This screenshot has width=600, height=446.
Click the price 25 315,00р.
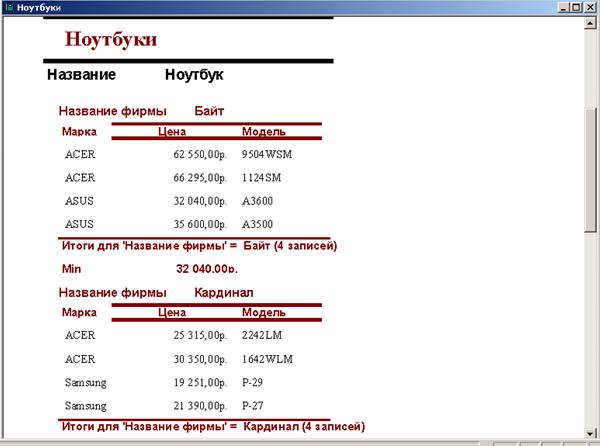pos(200,335)
